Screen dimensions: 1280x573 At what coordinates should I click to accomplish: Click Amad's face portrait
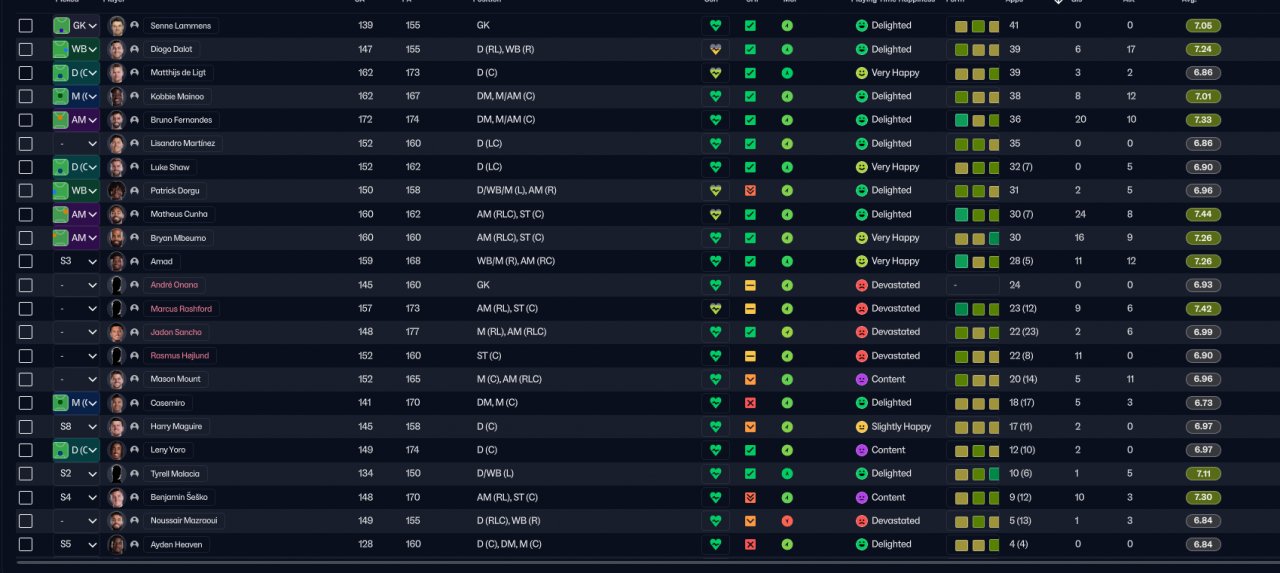117,261
